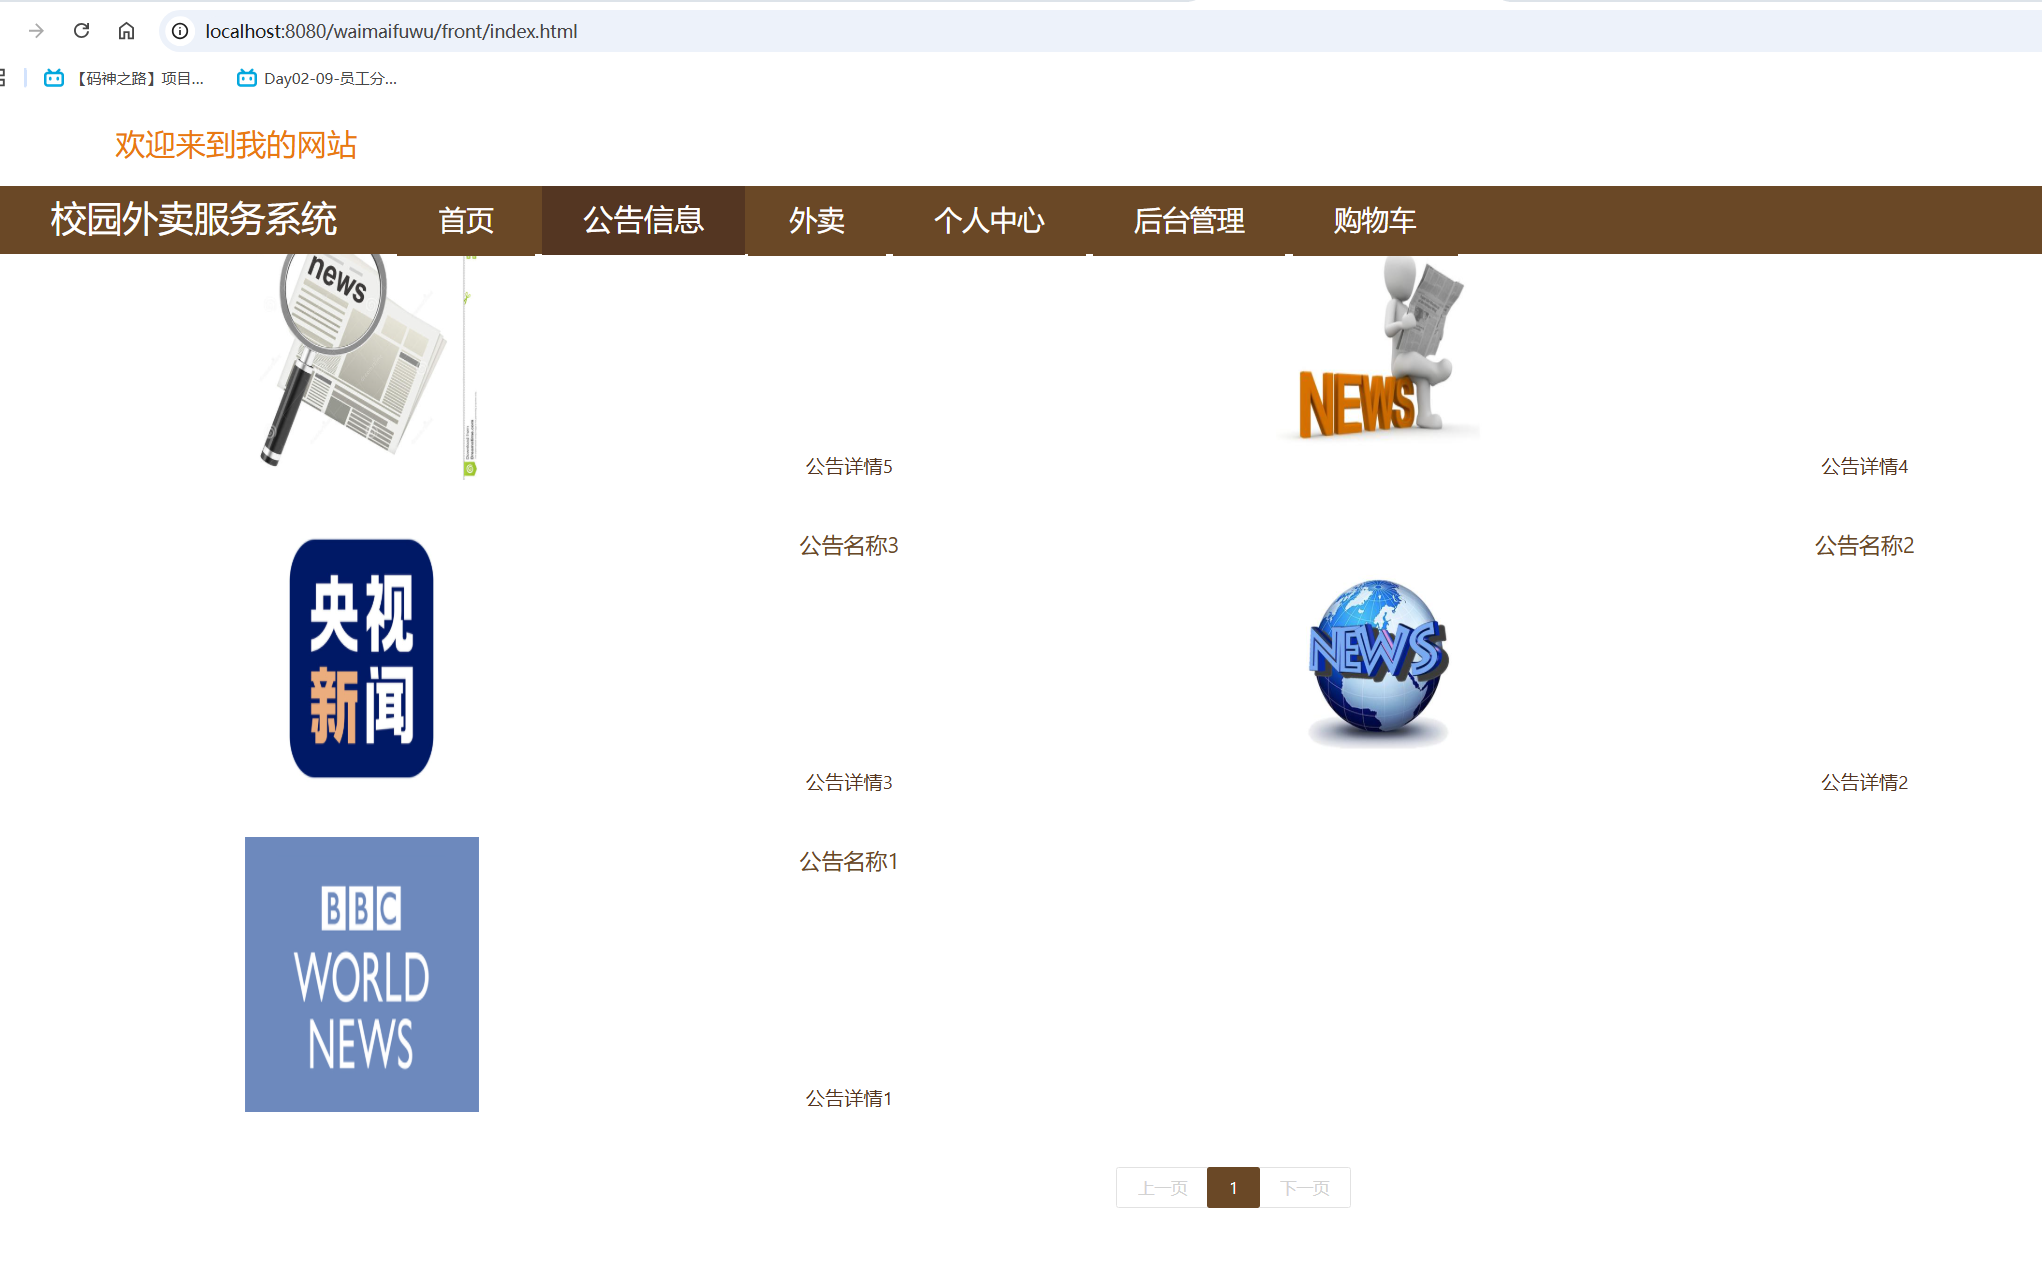Open the 首页 menu item

coord(466,220)
